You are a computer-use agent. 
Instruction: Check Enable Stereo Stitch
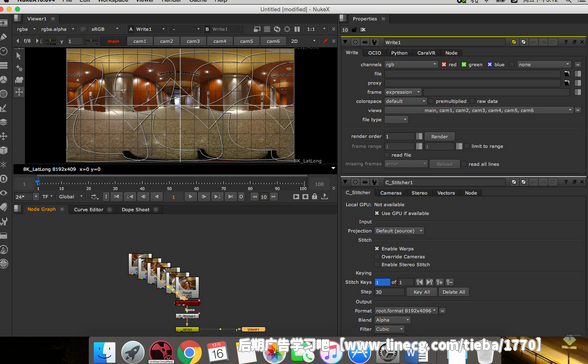[x=377, y=265]
